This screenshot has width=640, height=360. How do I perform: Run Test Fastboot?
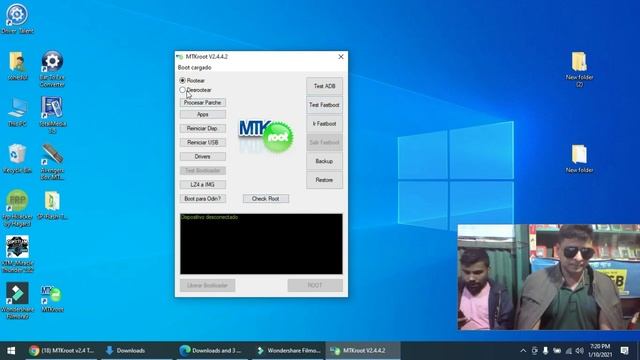click(324, 105)
